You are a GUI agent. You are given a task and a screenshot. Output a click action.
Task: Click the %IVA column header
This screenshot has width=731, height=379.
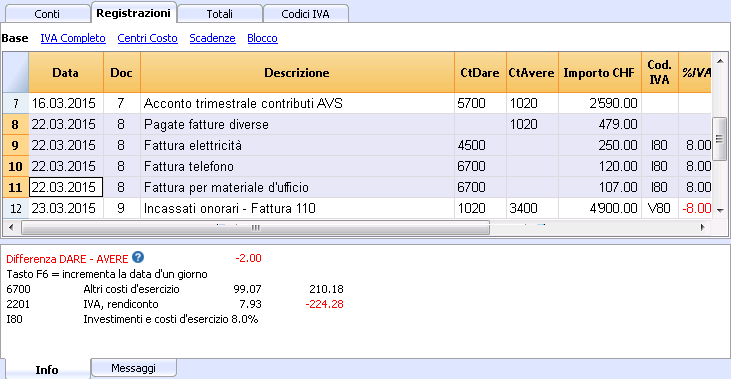point(695,72)
